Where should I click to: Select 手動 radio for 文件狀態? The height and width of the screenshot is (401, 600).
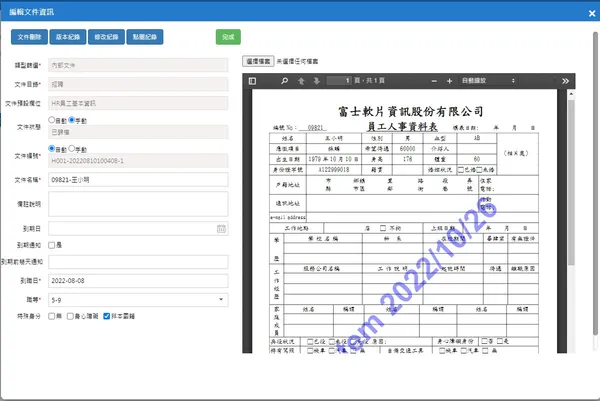tap(72, 120)
